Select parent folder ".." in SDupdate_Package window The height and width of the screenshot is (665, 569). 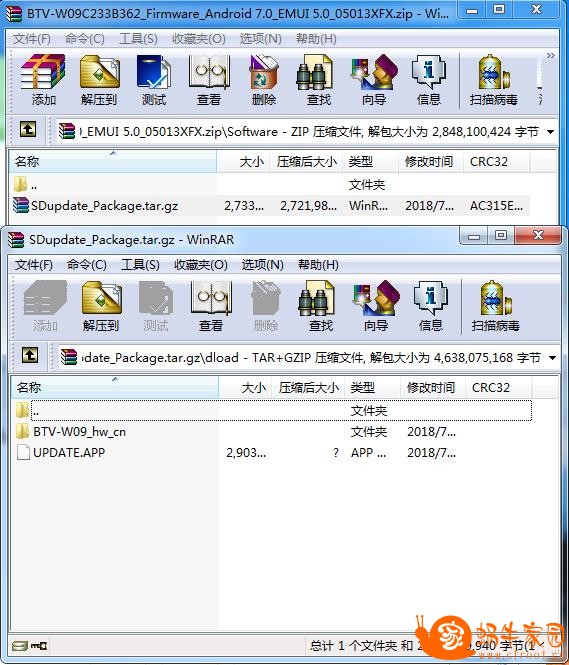pos(272,410)
